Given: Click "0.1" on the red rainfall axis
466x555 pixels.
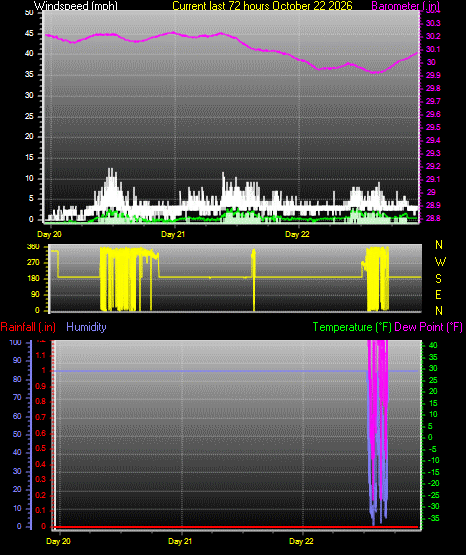Looking at the screenshot, I should (x=41, y=510).
